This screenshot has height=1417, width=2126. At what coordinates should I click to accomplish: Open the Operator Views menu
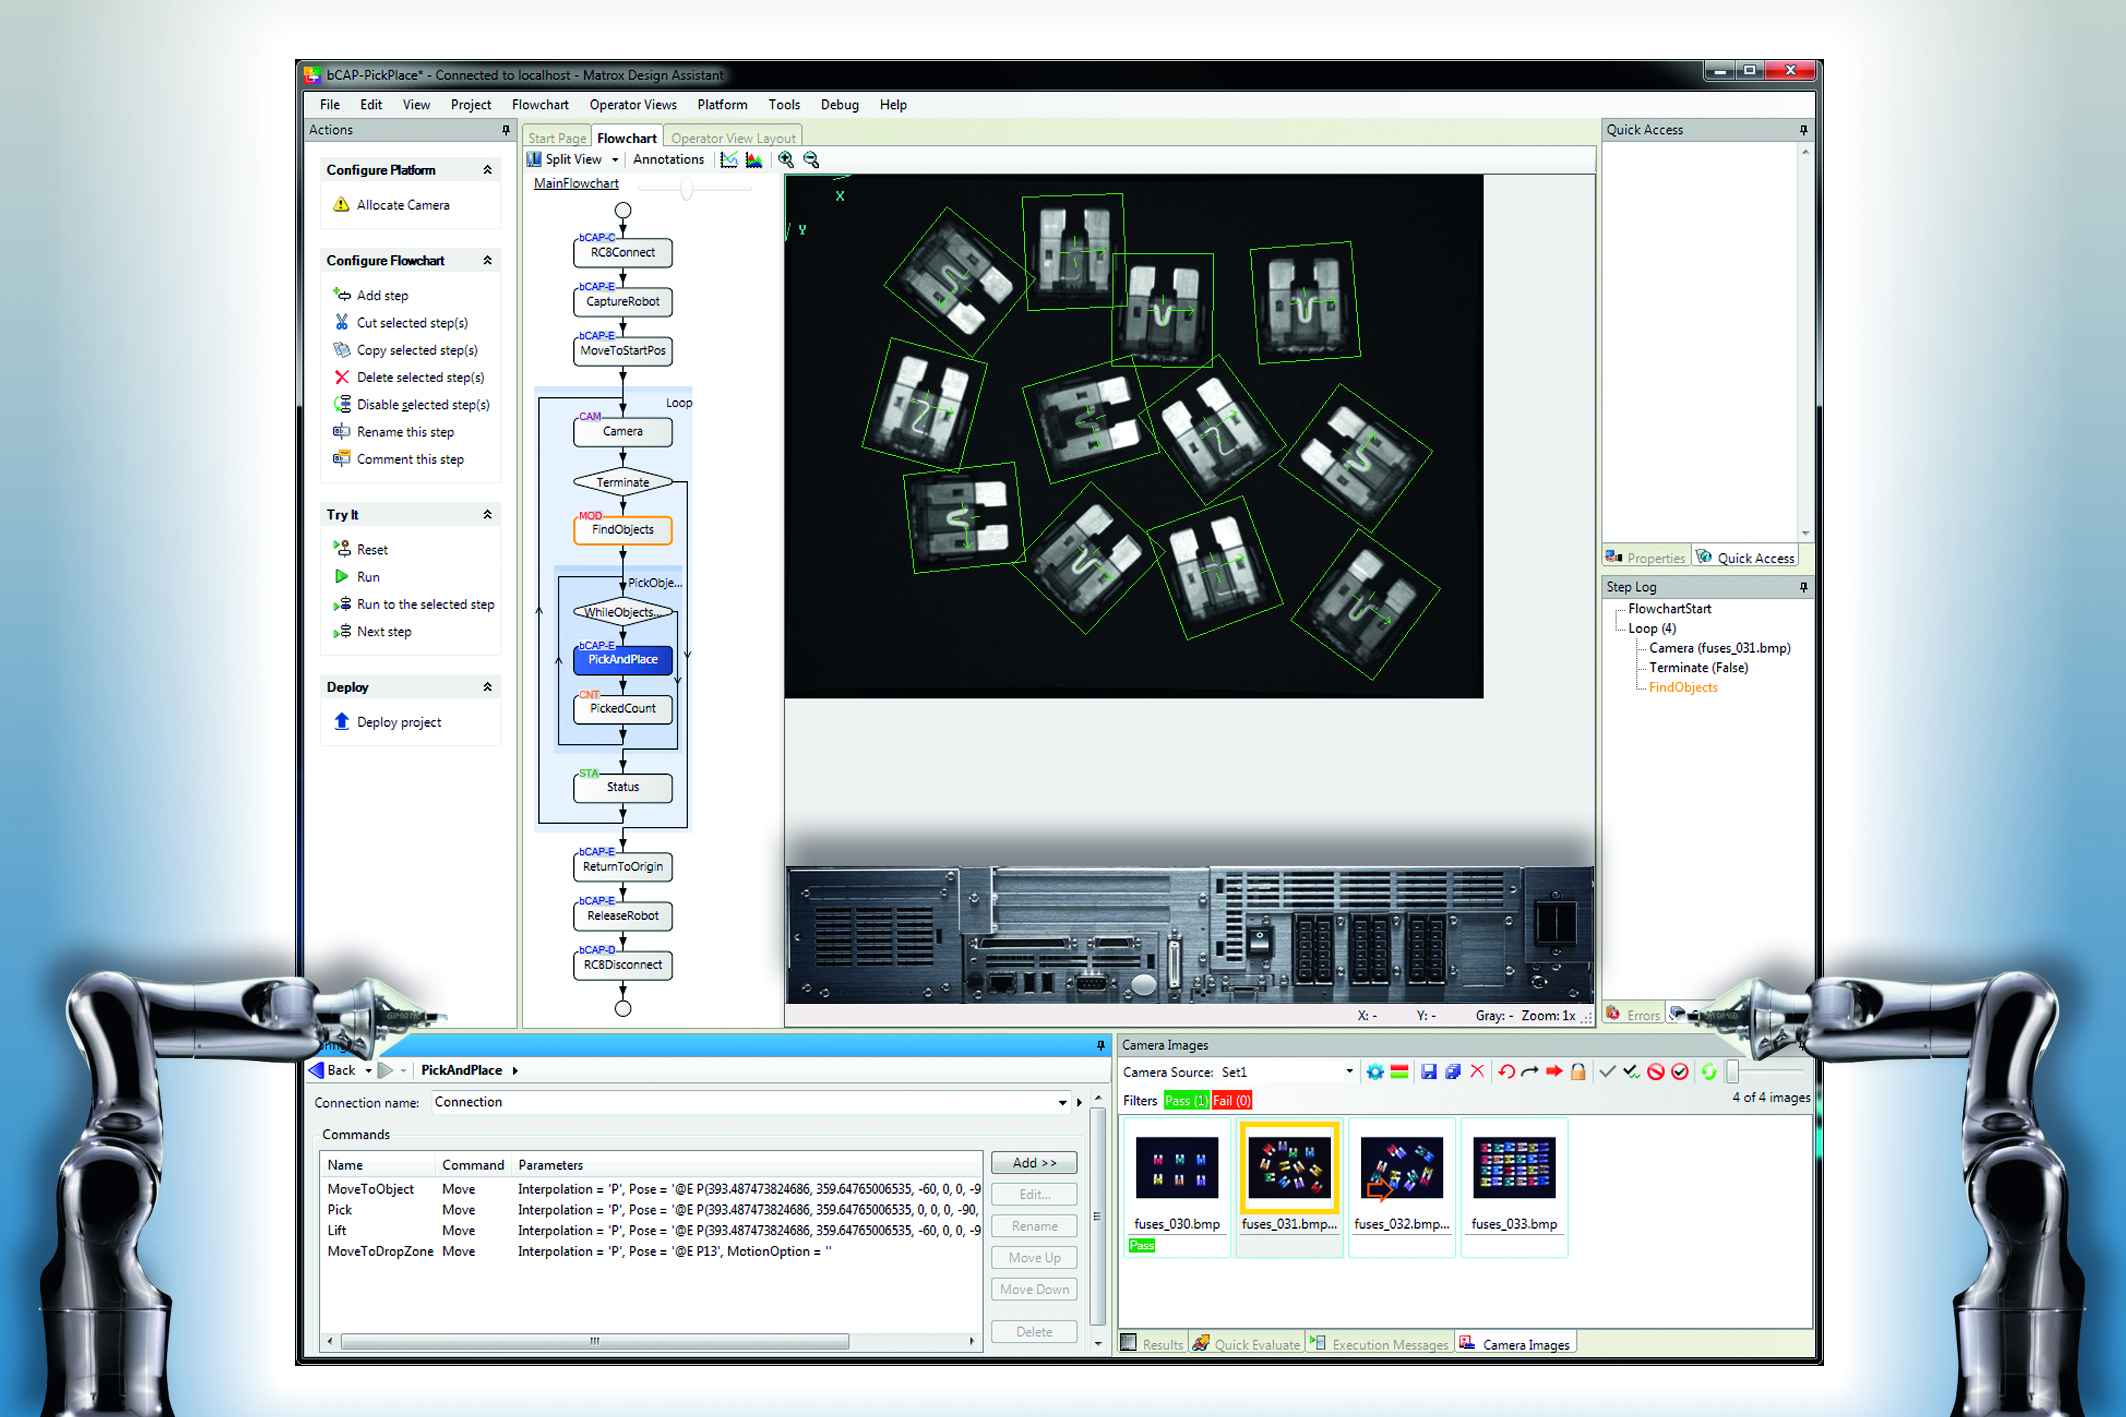(632, 105)
